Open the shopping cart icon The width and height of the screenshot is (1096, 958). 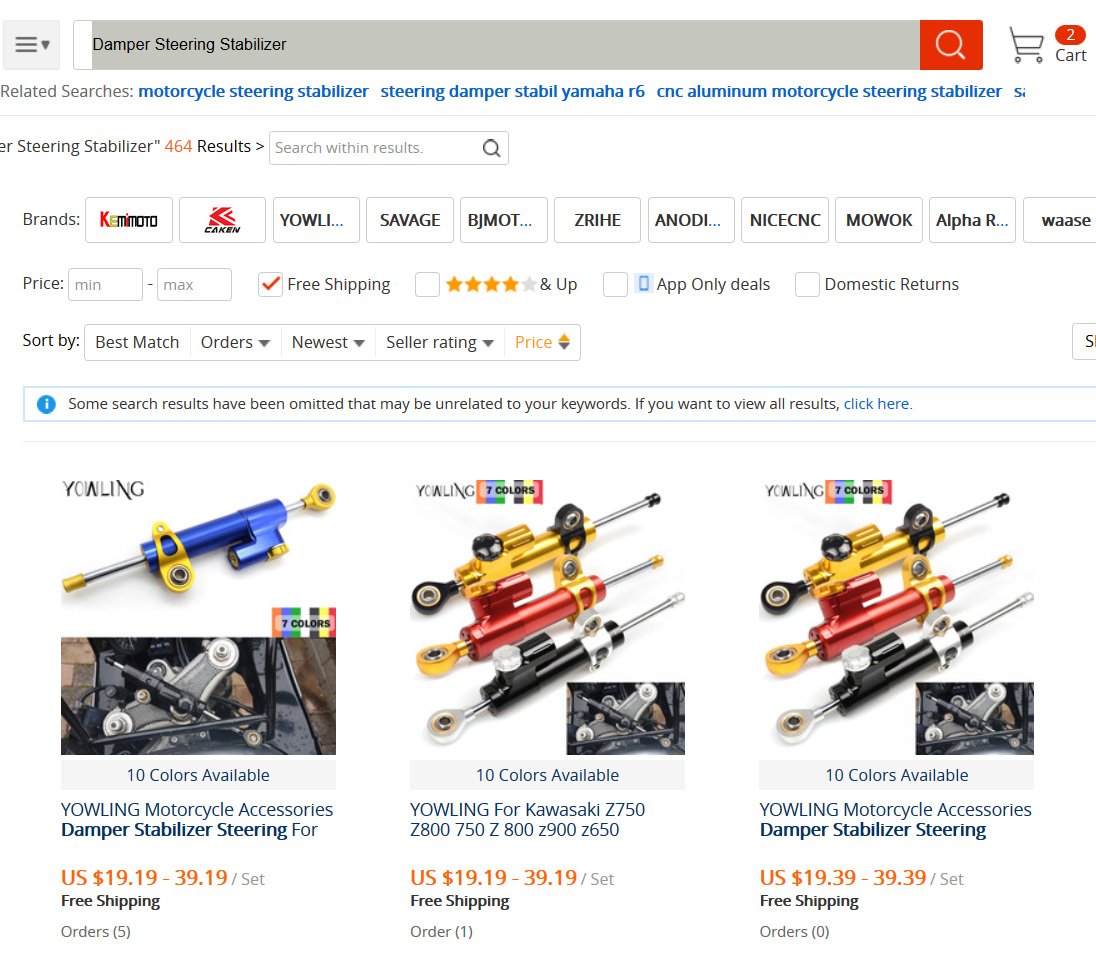click(1026, 45)
